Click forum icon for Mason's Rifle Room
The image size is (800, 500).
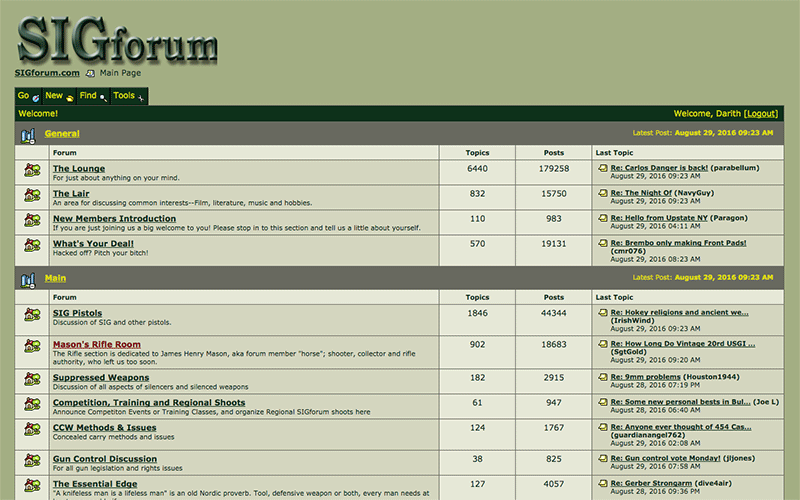(32, 346)
